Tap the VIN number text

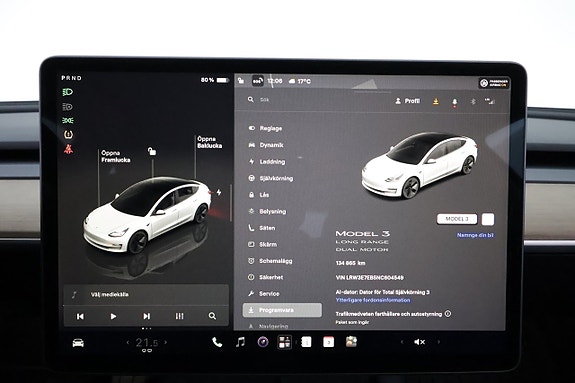[x=370, y=278]
